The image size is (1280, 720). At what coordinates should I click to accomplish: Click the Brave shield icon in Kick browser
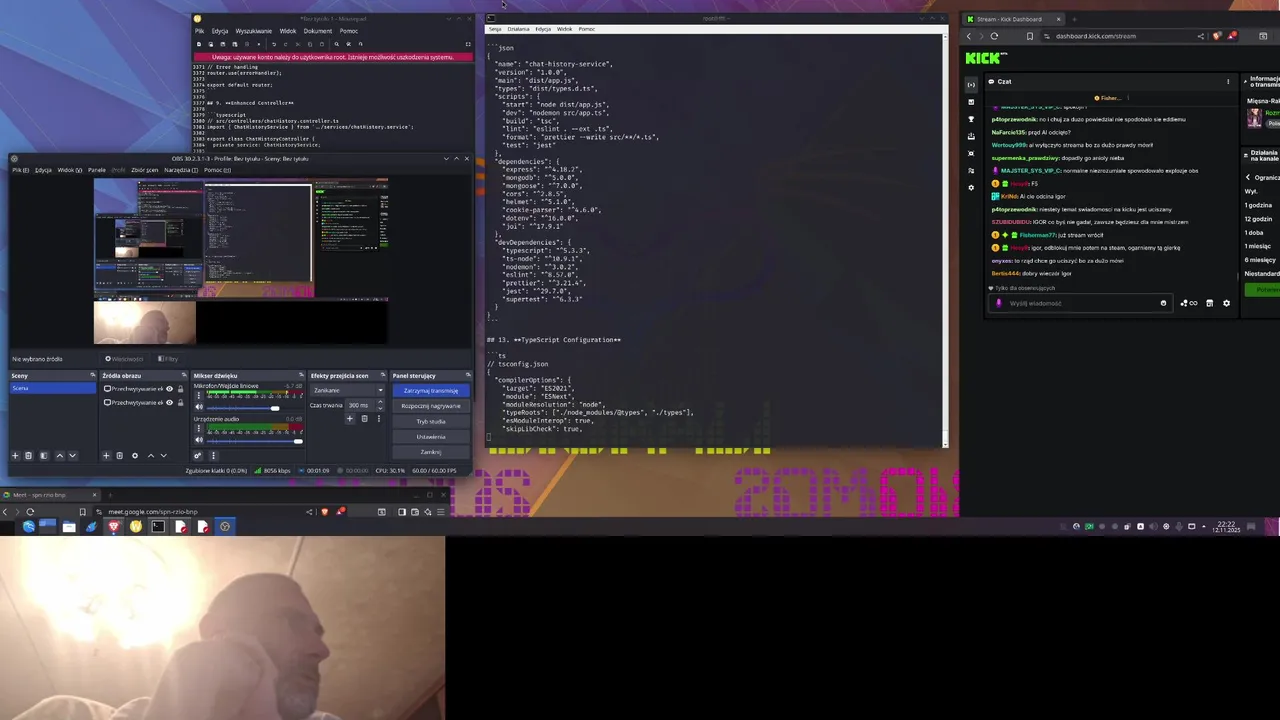(1216, 36)
